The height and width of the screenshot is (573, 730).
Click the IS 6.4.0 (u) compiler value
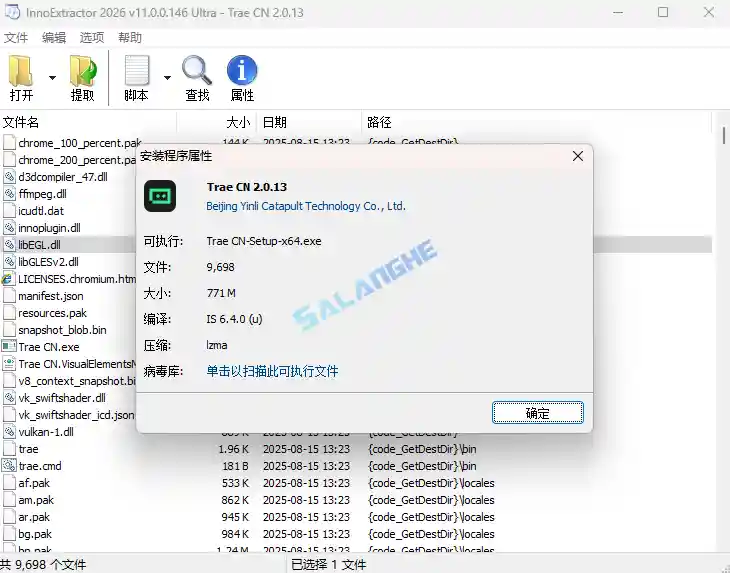(234, 319)
